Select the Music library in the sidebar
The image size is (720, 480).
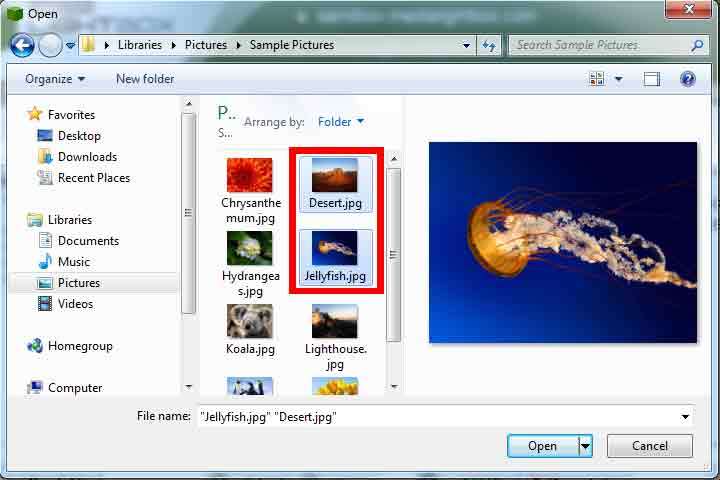click(73, 262)
